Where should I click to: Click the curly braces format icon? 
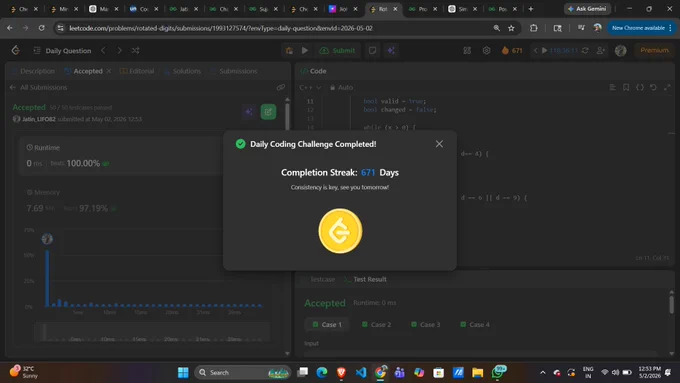(640, 88)
